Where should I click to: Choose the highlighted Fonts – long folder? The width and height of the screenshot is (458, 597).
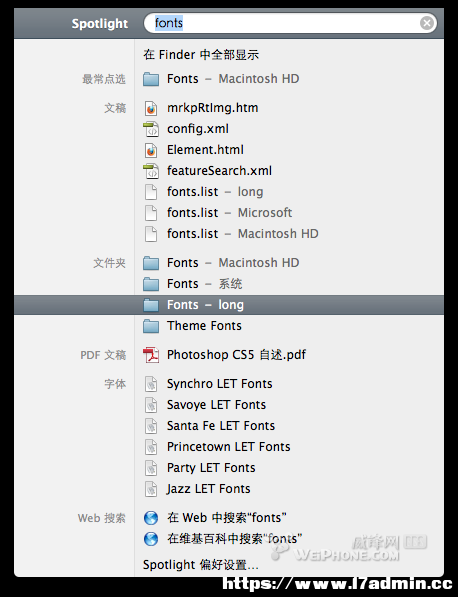(x=229, y=305)
